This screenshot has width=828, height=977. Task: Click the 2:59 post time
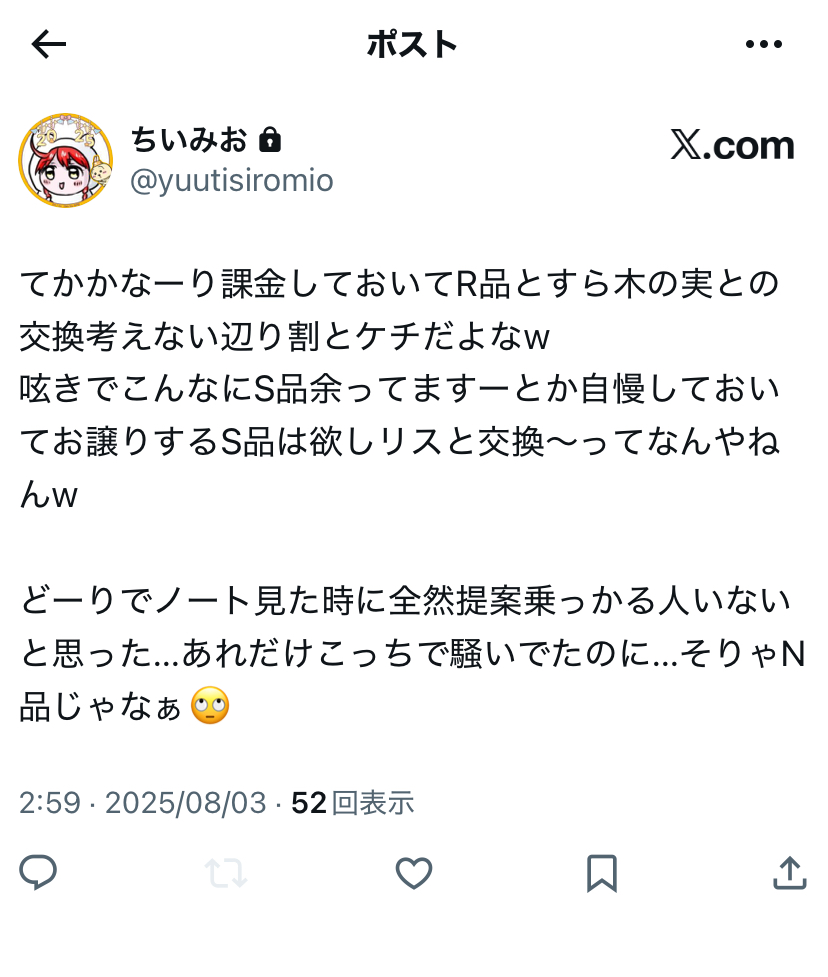(x=50, y=803)
